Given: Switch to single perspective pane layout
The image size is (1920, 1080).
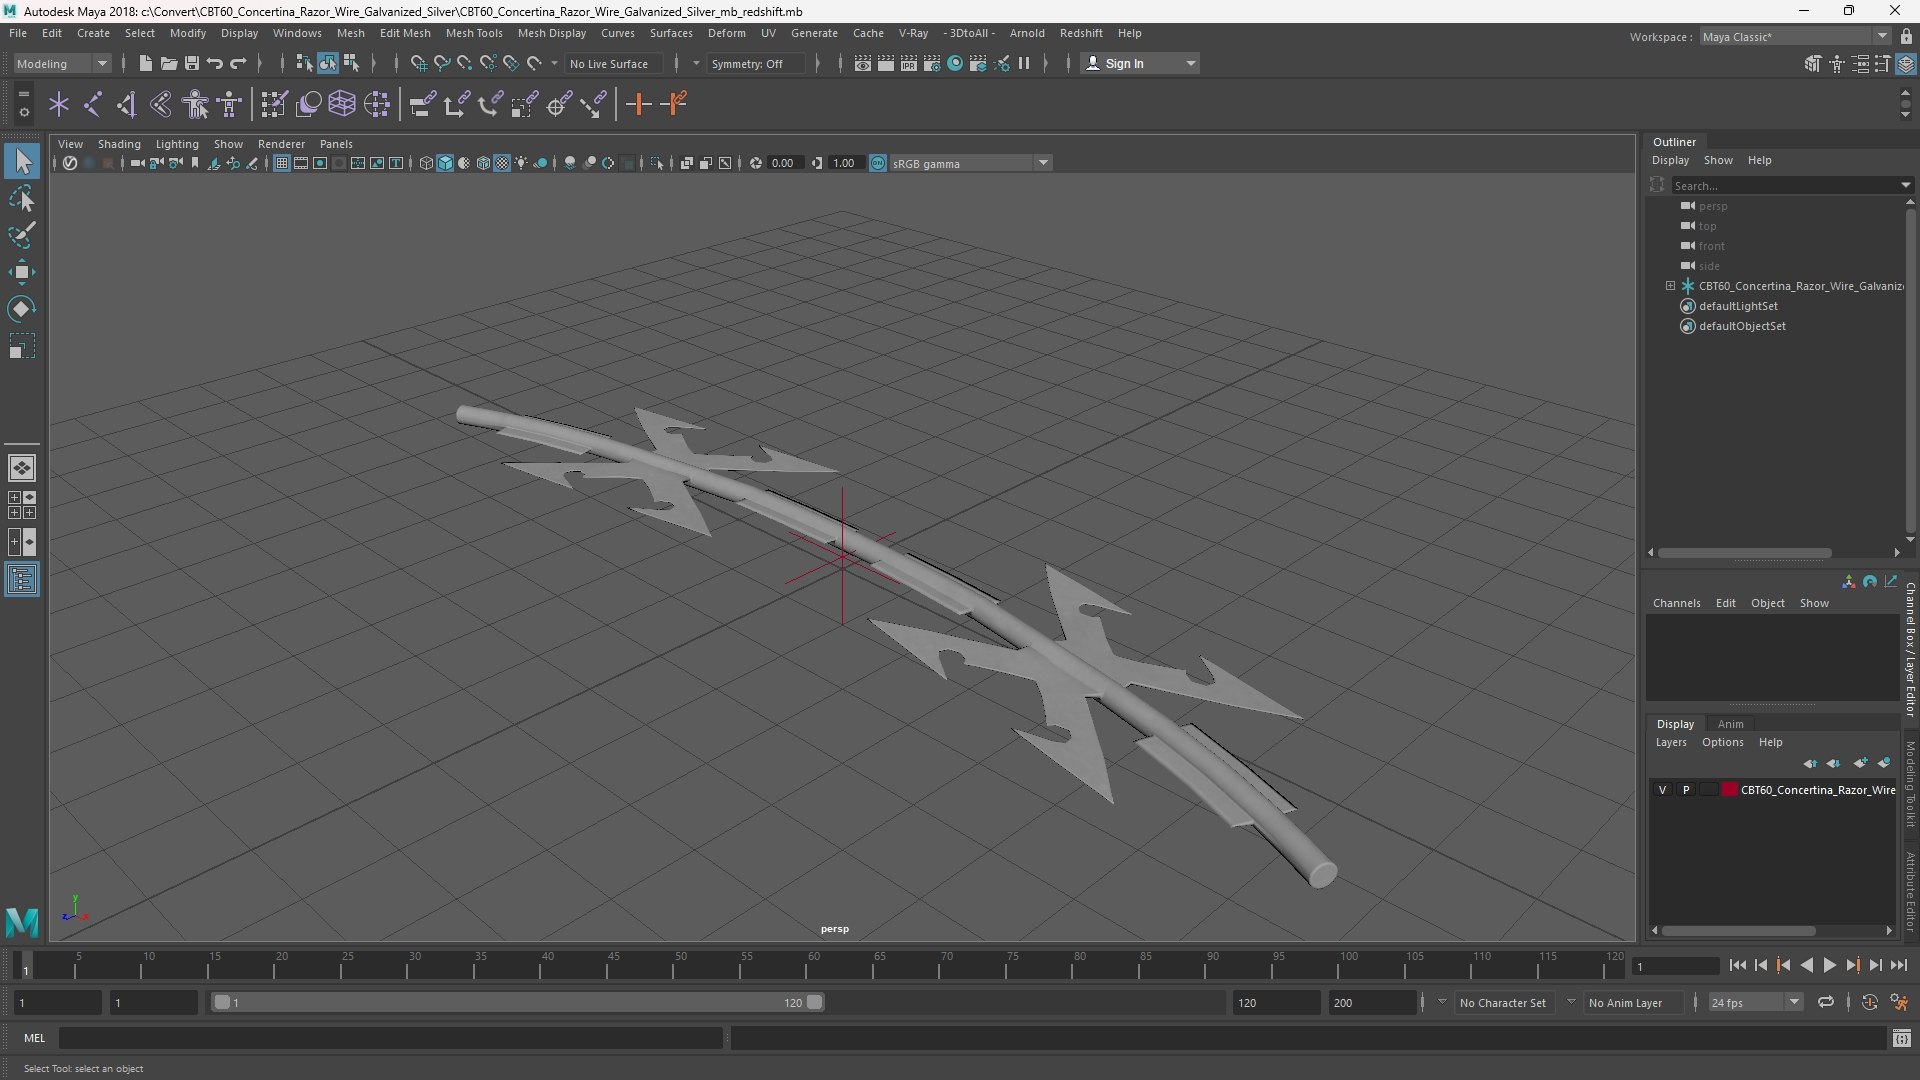Looking at the screenshot, I should coord(22,468).
